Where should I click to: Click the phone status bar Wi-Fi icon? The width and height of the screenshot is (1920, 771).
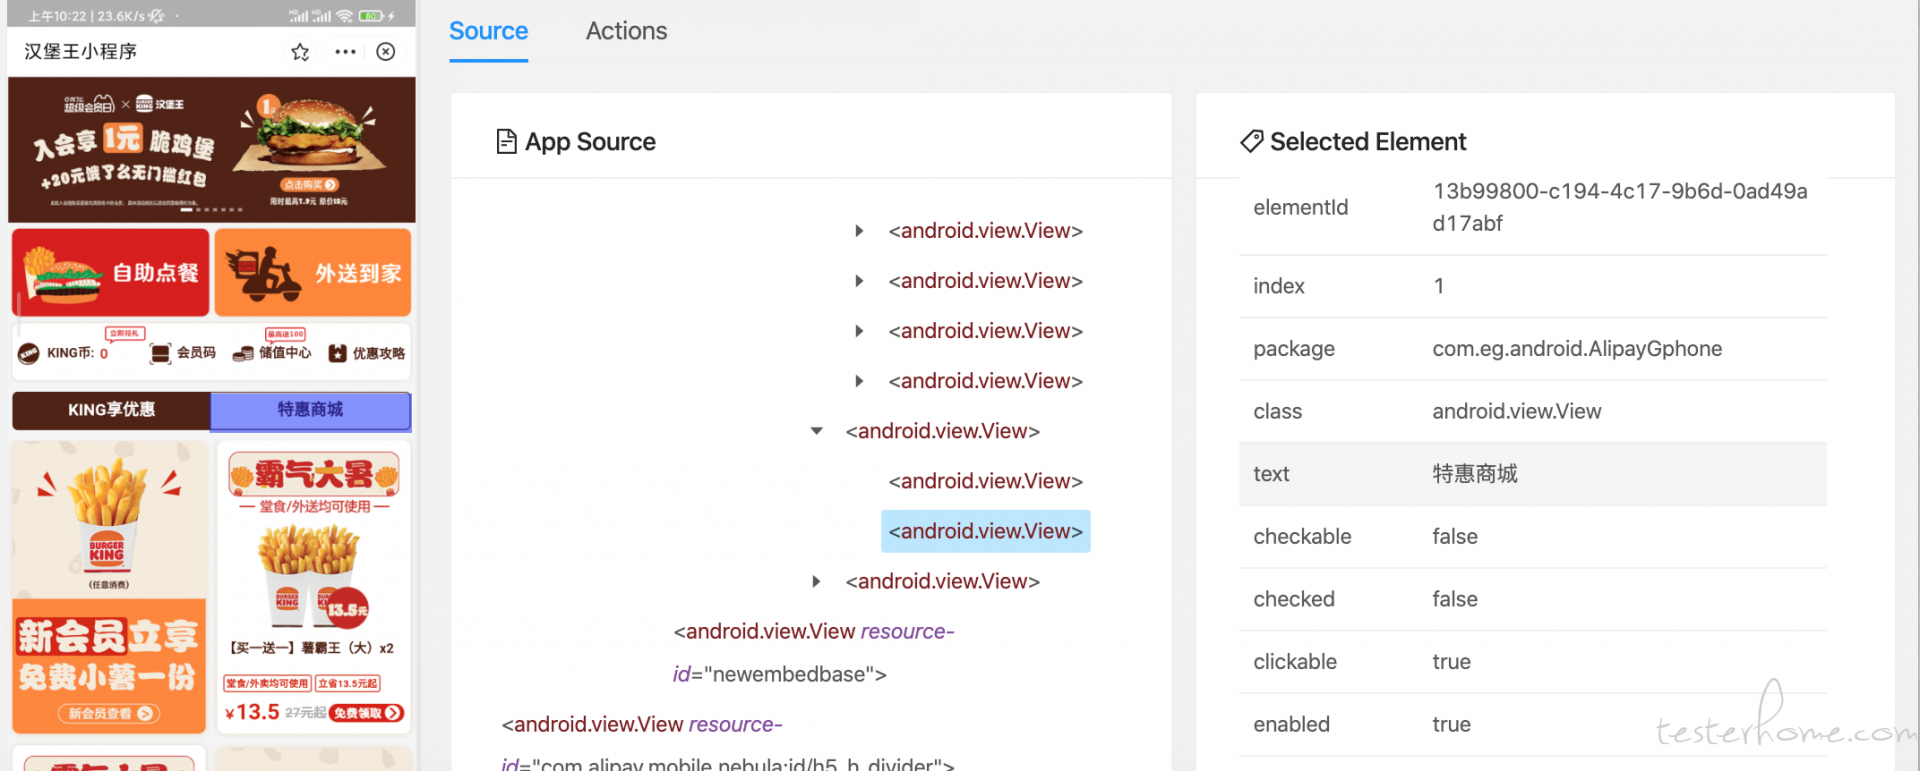[x=345, y=16]
